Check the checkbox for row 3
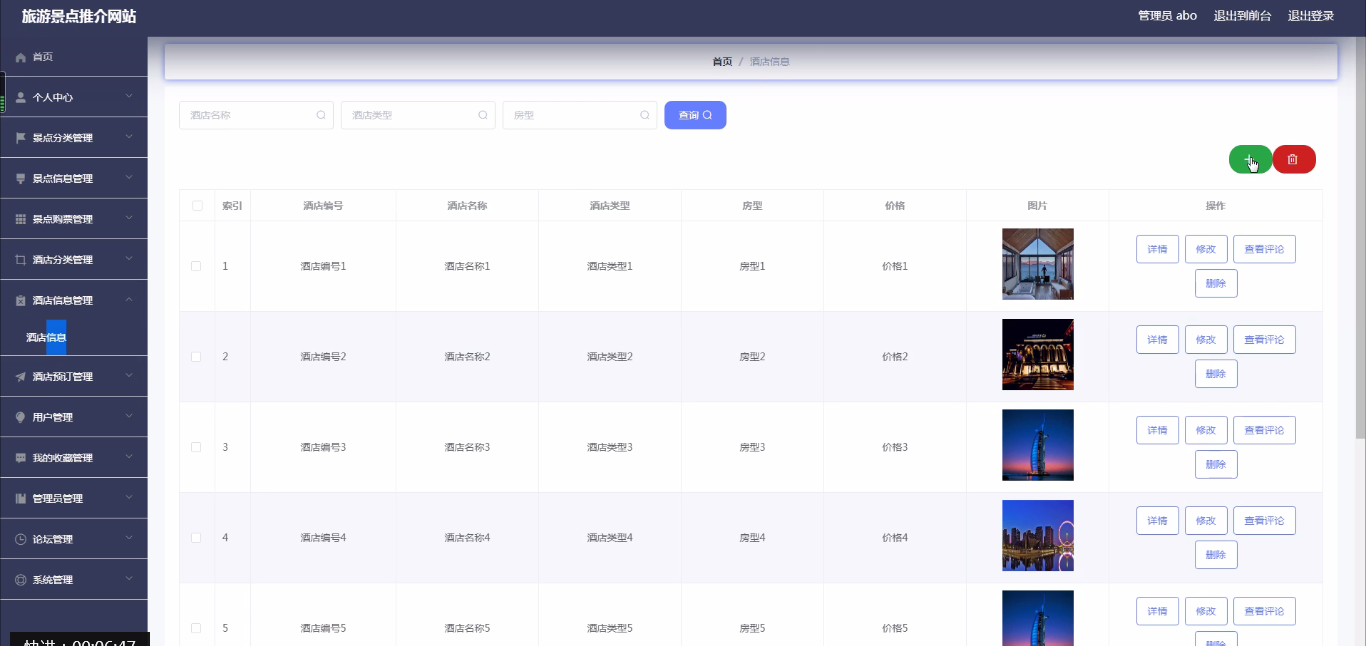 [196, 447]
